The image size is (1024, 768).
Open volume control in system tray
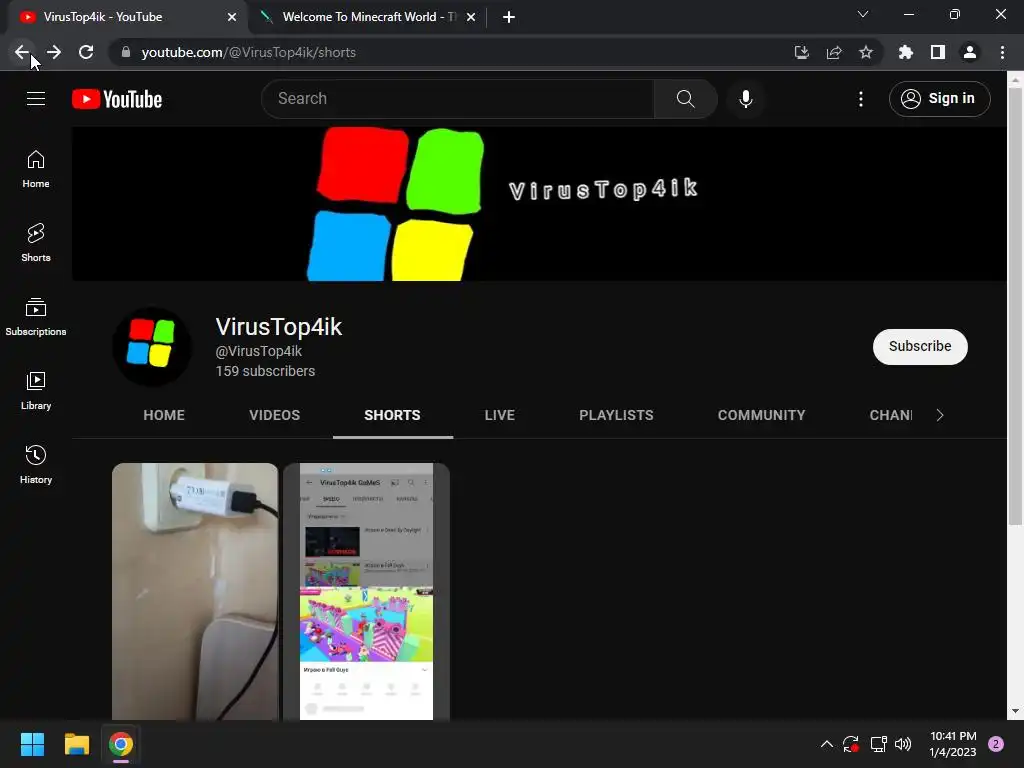[x=903, y=744]
